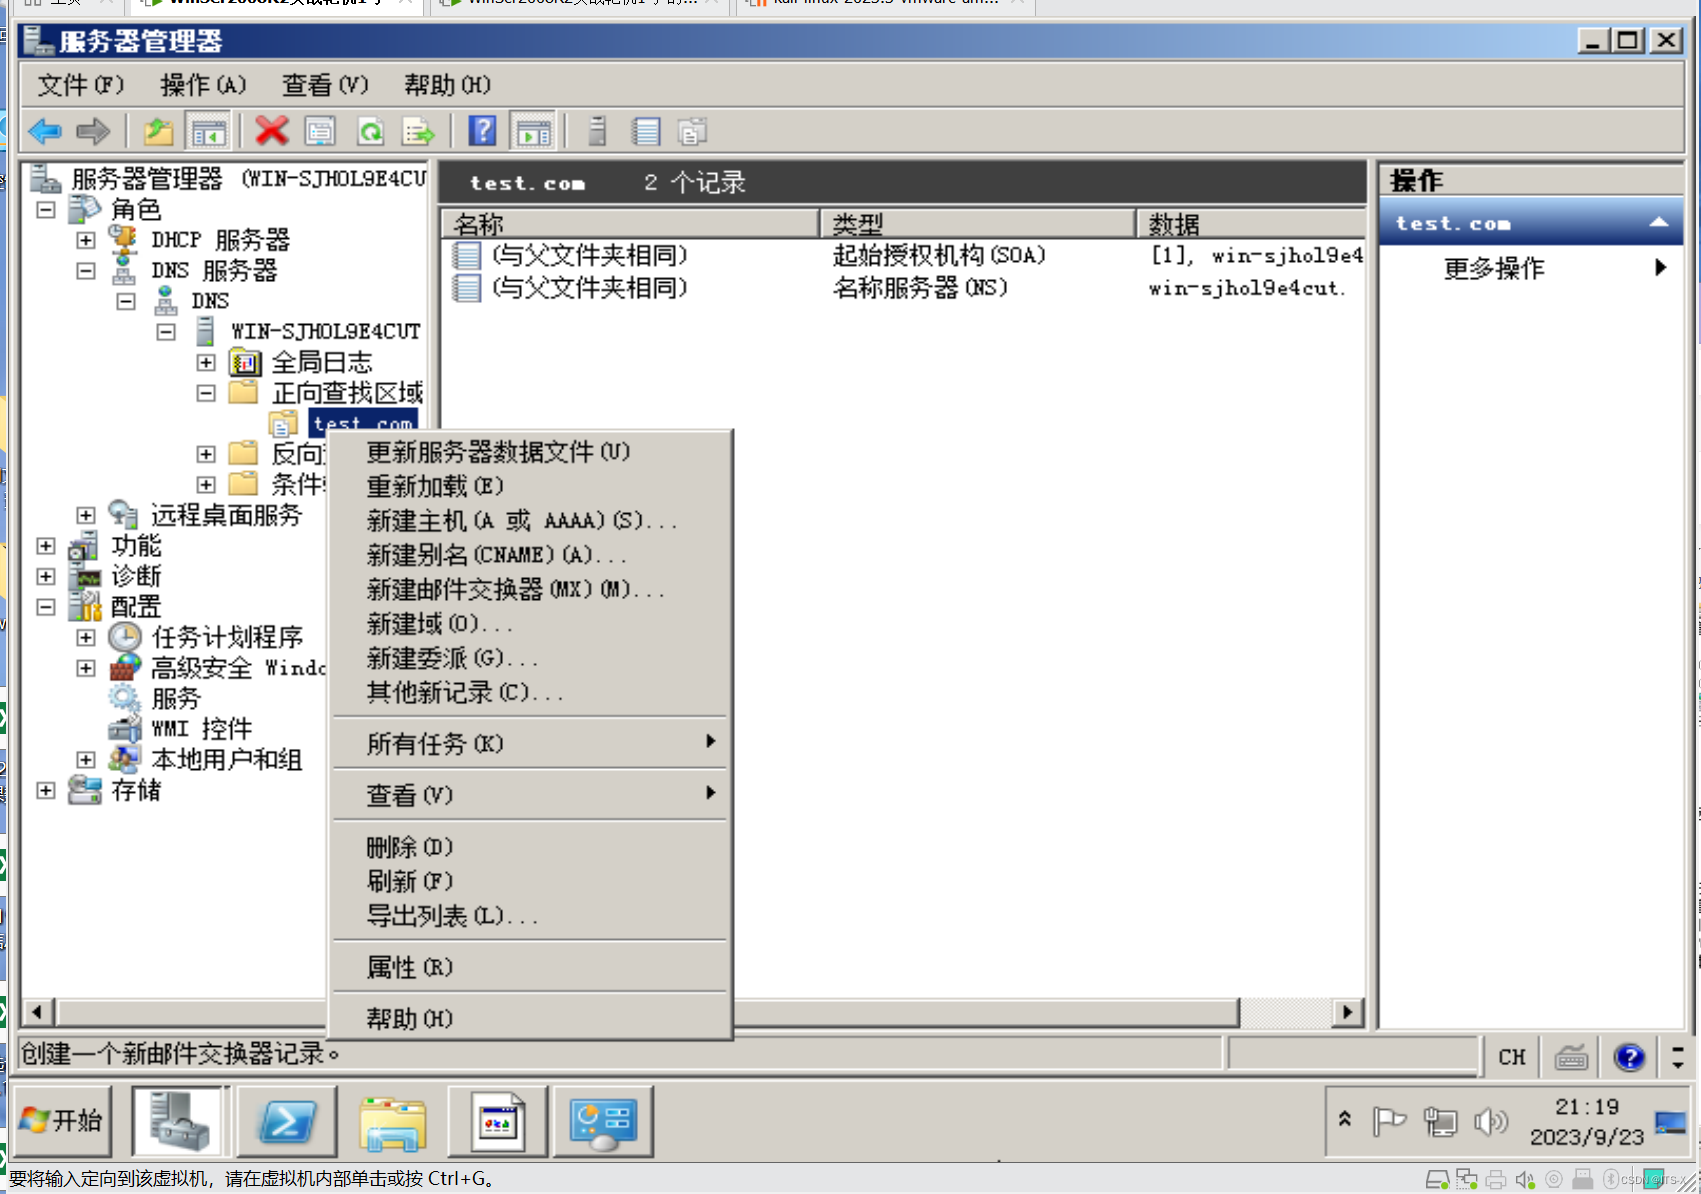Collapse the 角色 tree node
Image resolution: width=1701 pixels, height=1194 pixels.
click(x=46, y=210)
